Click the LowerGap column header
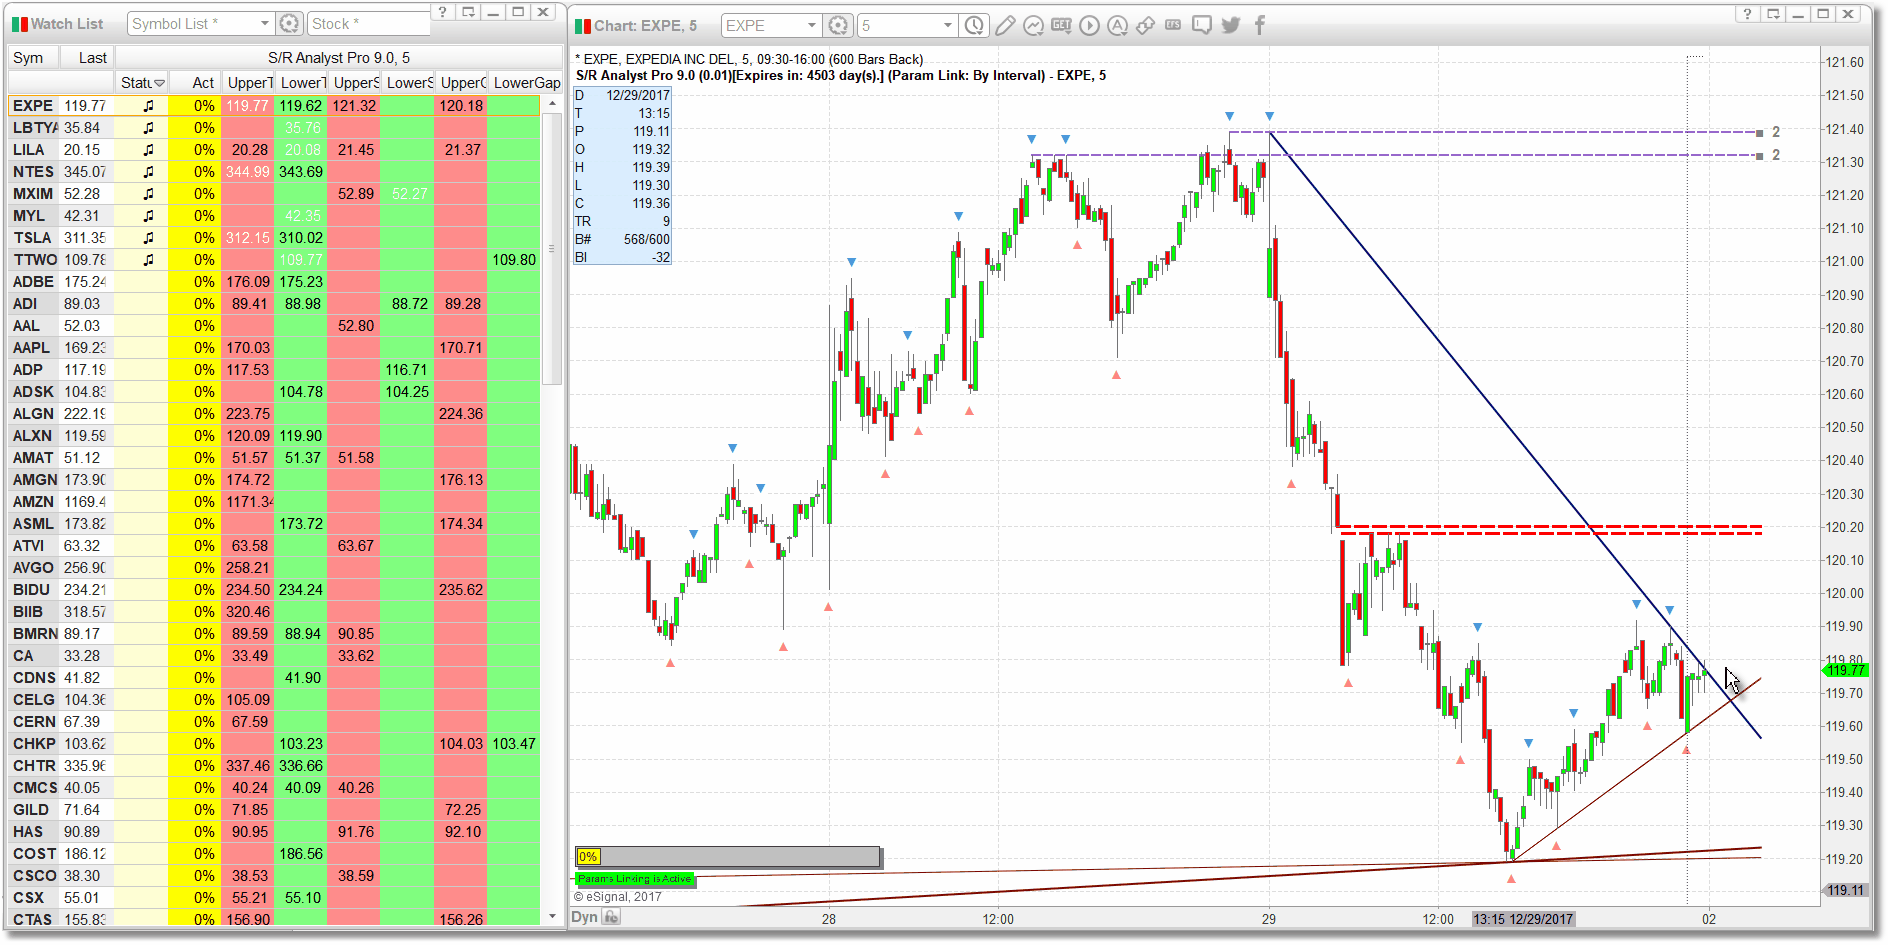Screen dimensions: 1888x945 coord(527,83)
